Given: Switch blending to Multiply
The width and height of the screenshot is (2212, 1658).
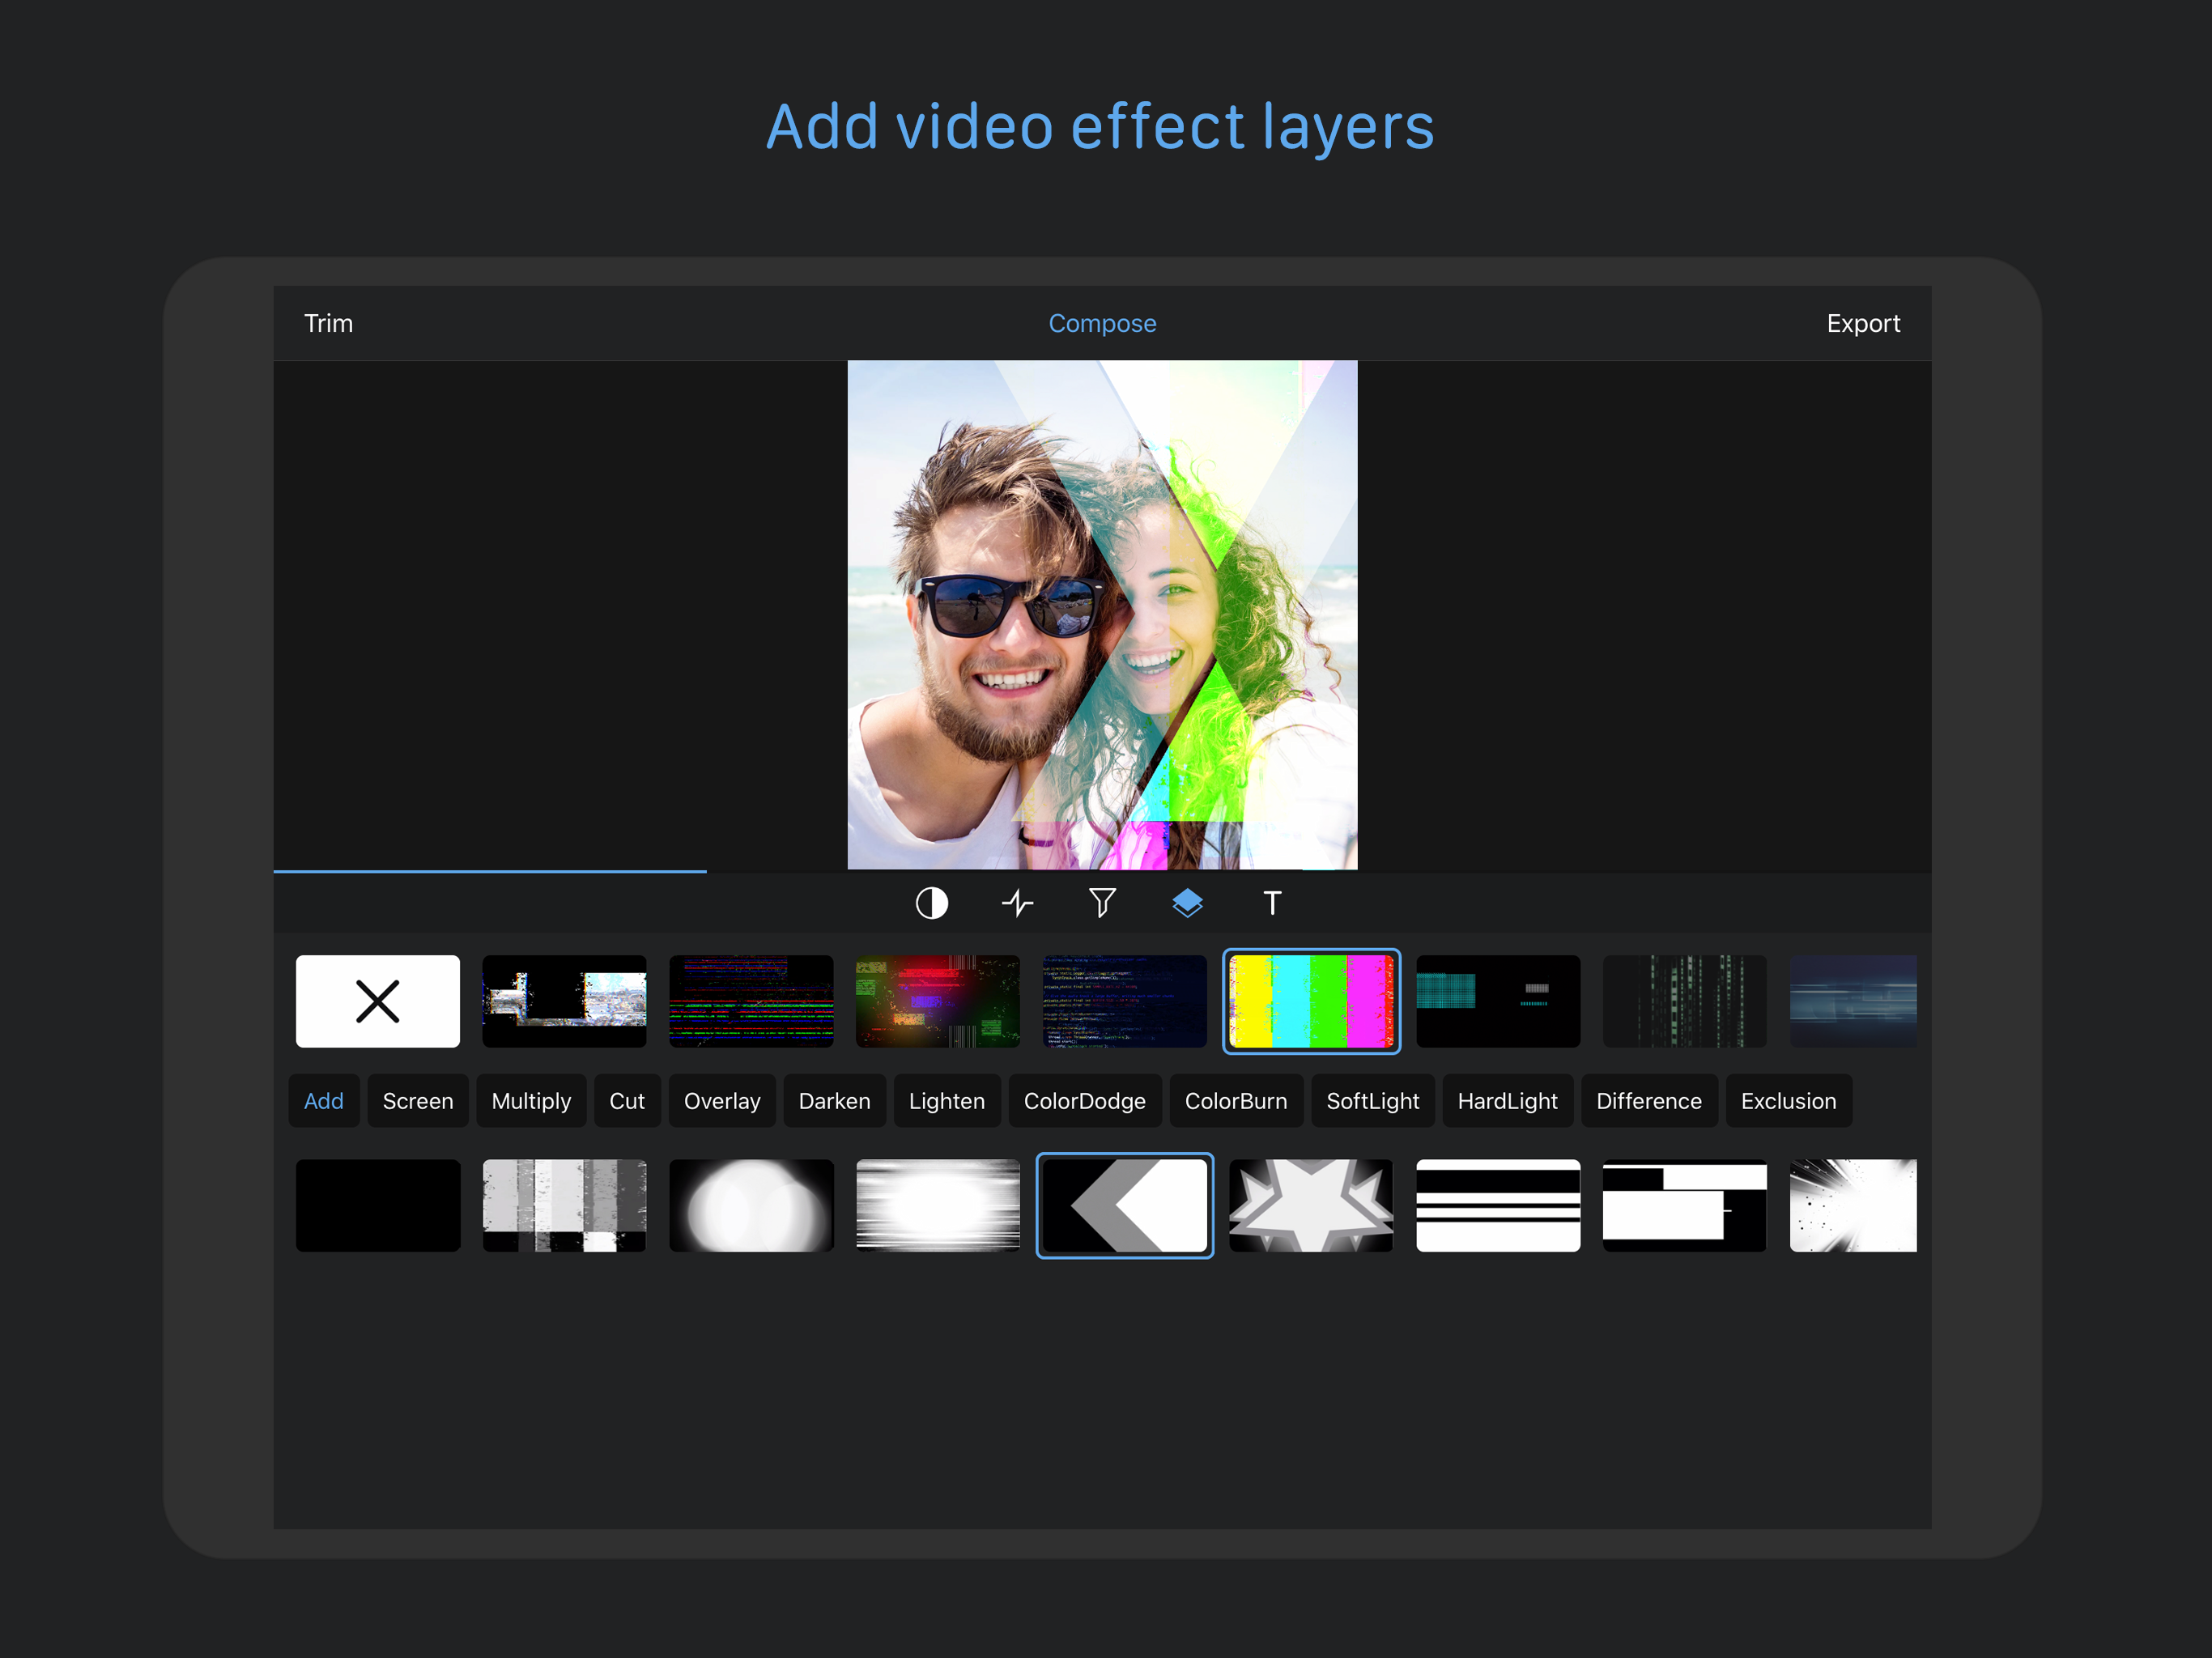Looking at the screenshot, I should [x=531, y=1100].
